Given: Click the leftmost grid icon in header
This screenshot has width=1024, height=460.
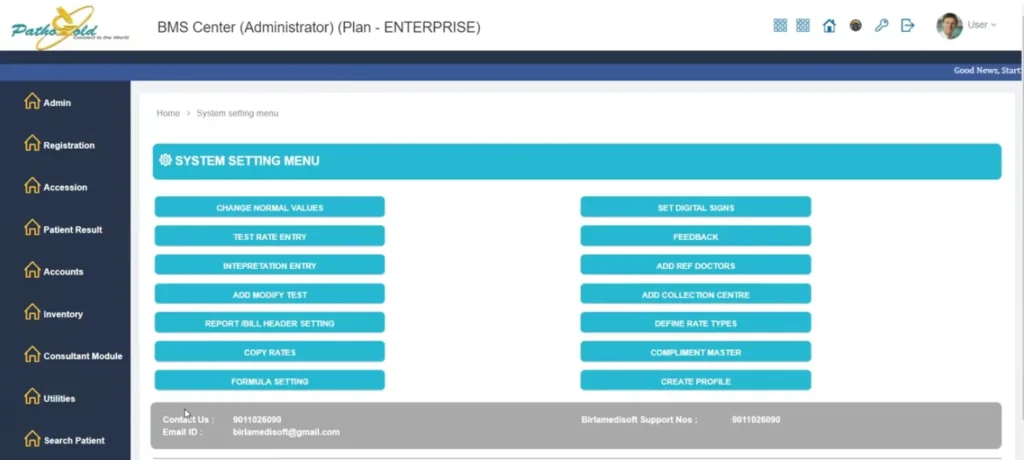Looking at the screenshot, I should 780,25.
